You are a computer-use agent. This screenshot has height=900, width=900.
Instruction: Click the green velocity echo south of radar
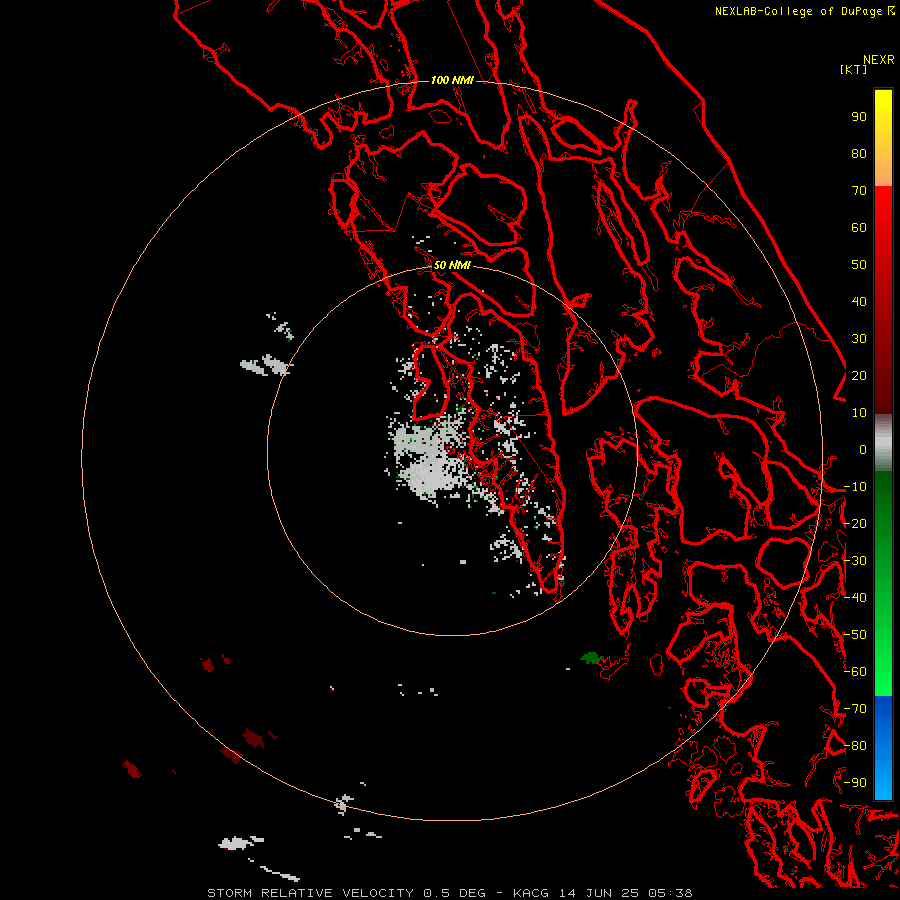[x=590, y=658]
